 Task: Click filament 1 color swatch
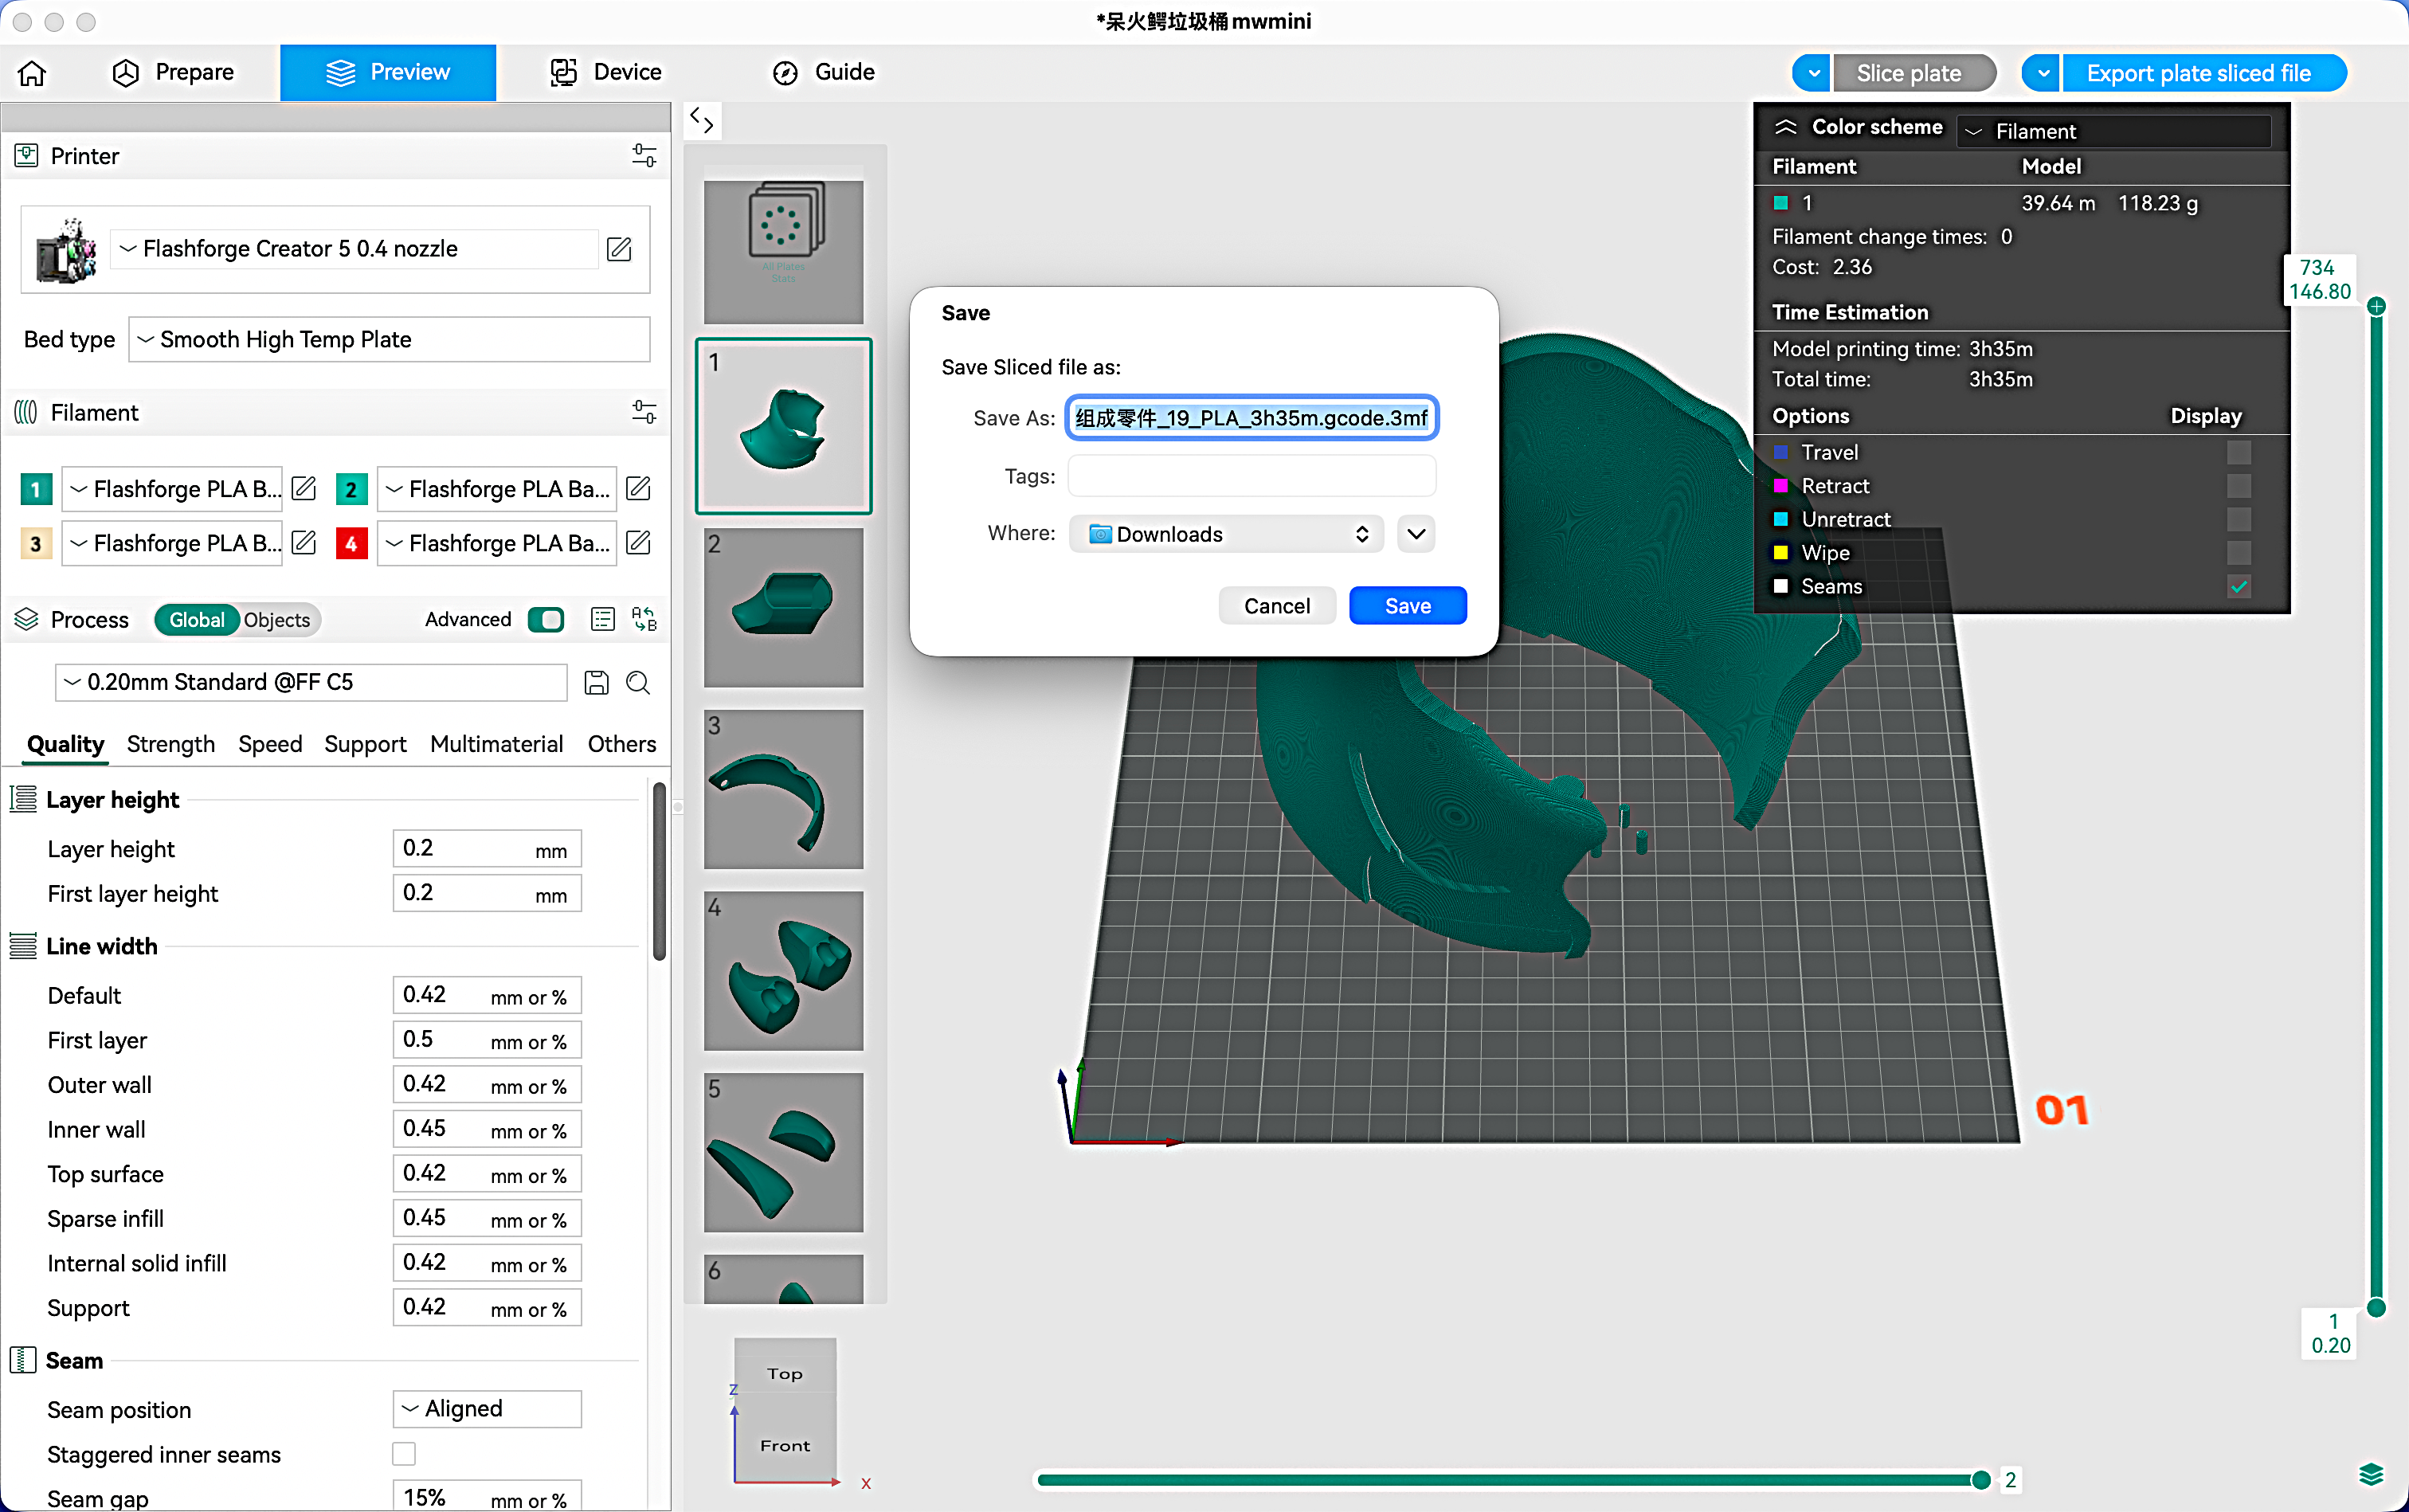(36, 489)
